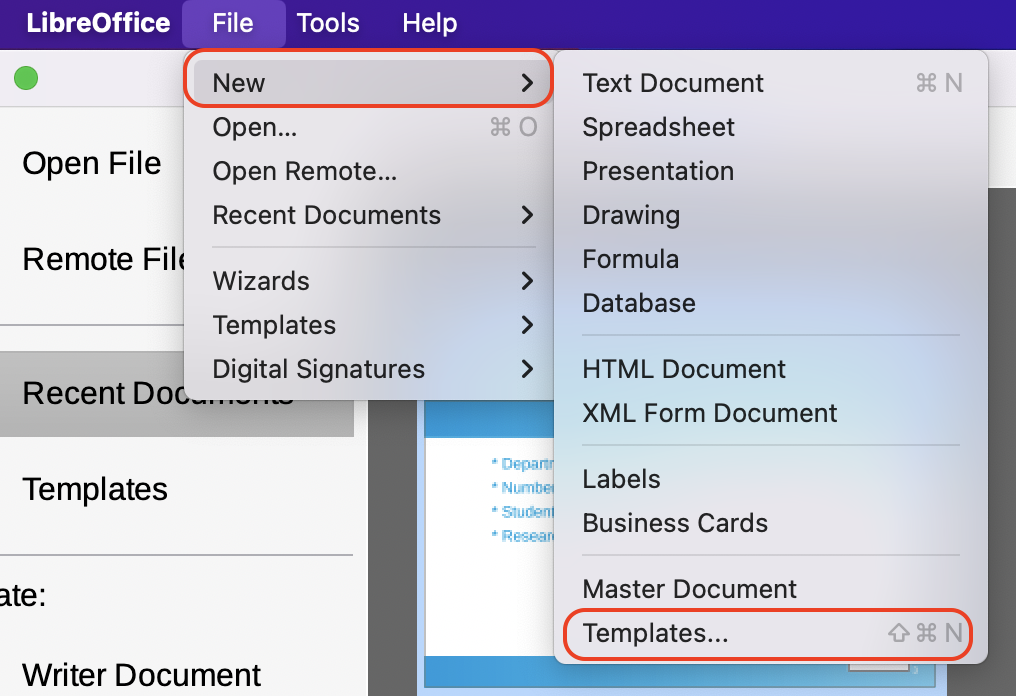
Task: Open the Tools menu
Action: (x=328, y=23)
